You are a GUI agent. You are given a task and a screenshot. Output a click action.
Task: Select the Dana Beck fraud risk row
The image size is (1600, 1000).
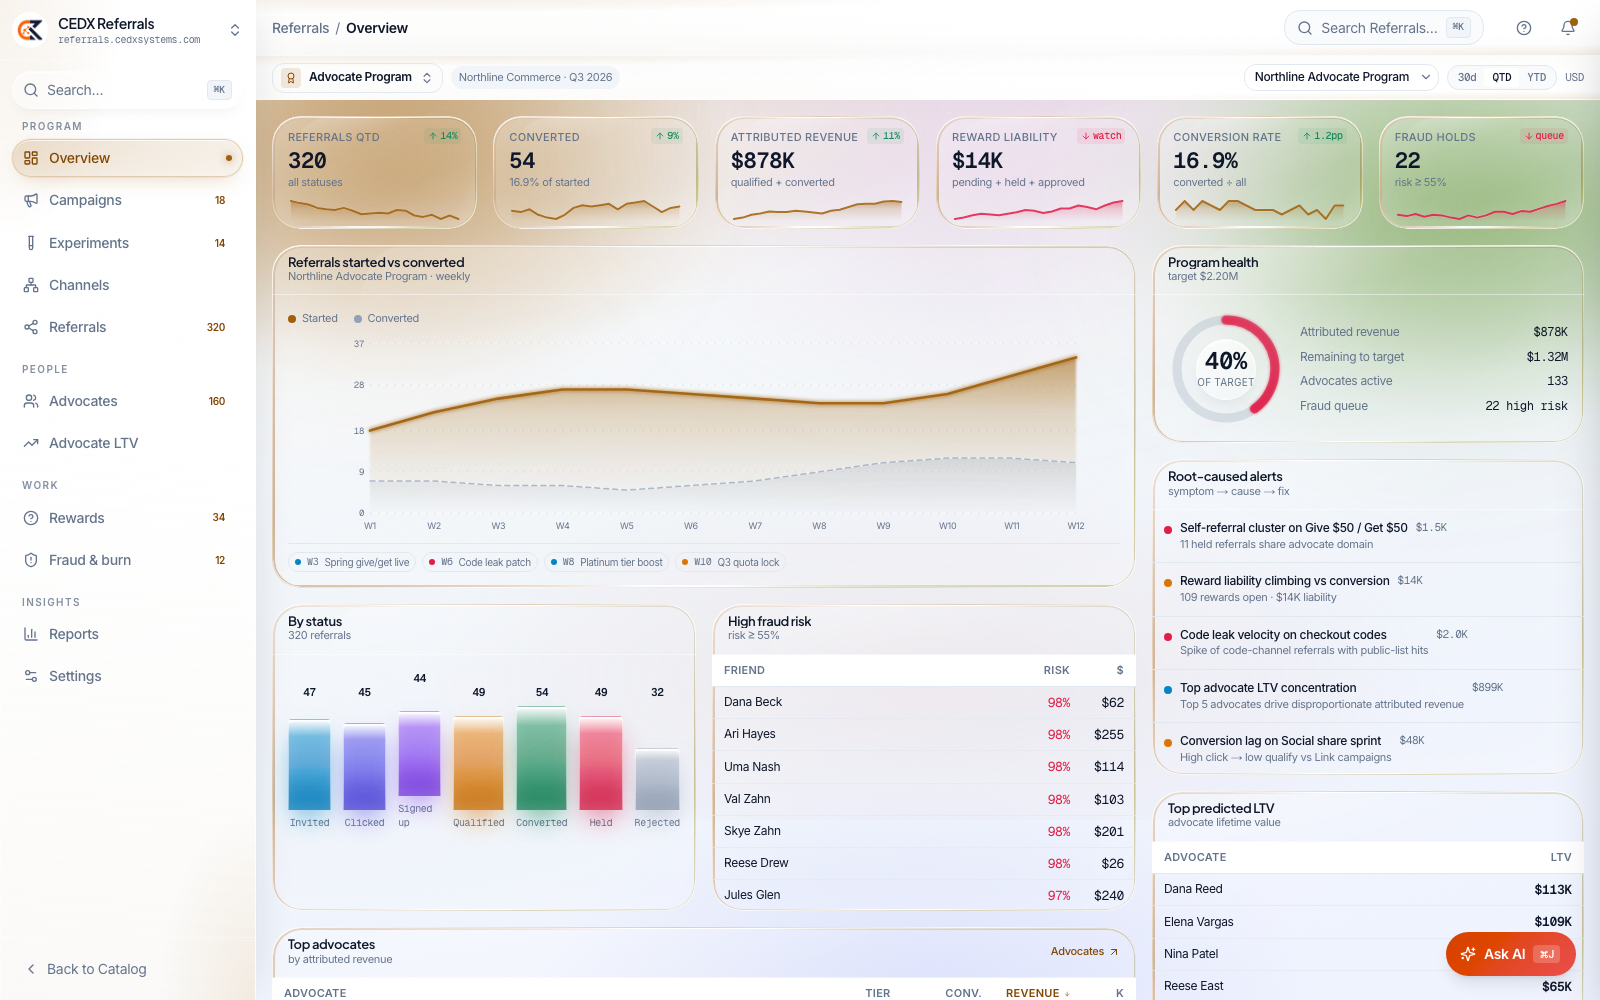click(x=924, y=702)
